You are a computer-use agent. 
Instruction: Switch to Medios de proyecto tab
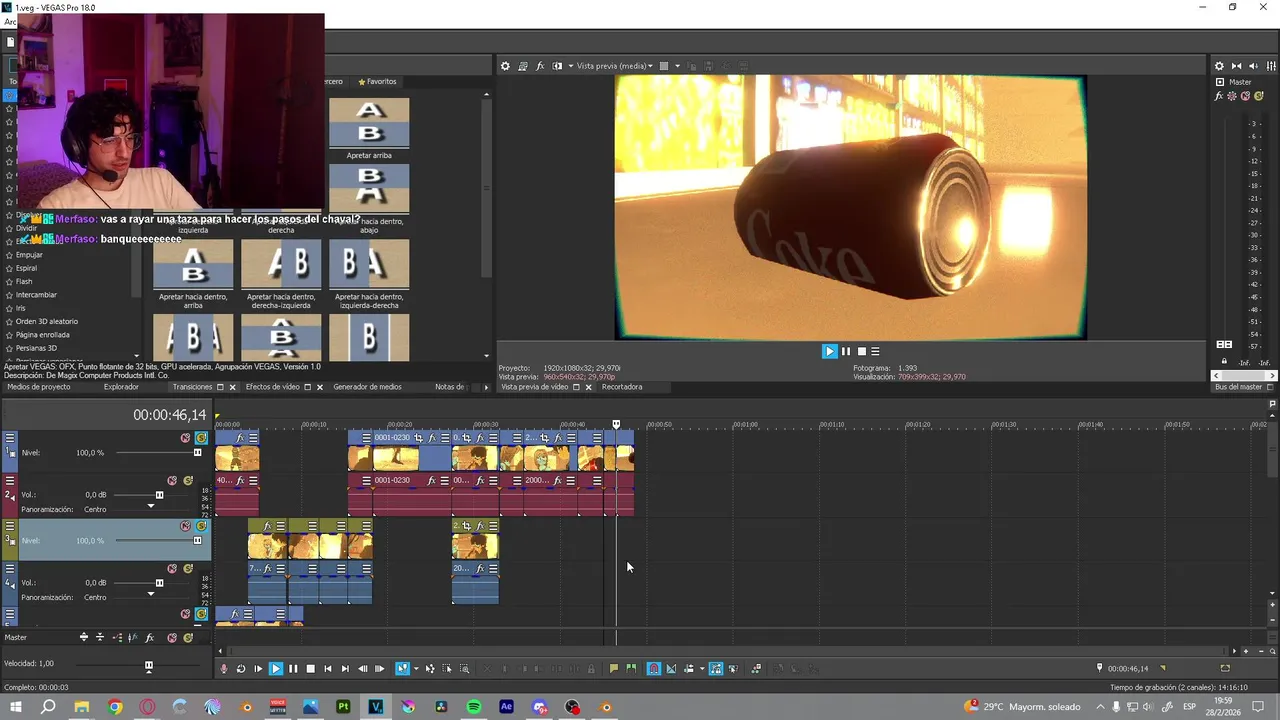click(x=39, y=387)
